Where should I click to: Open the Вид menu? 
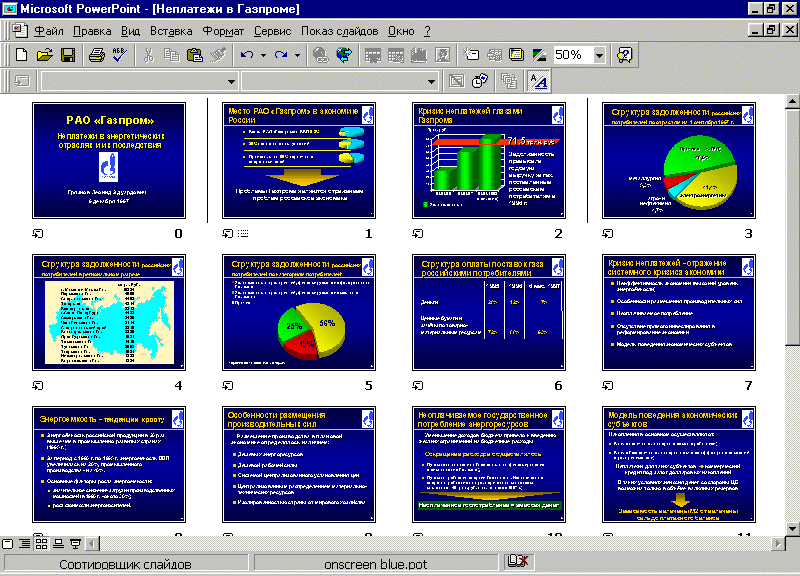tap(131, 31)
